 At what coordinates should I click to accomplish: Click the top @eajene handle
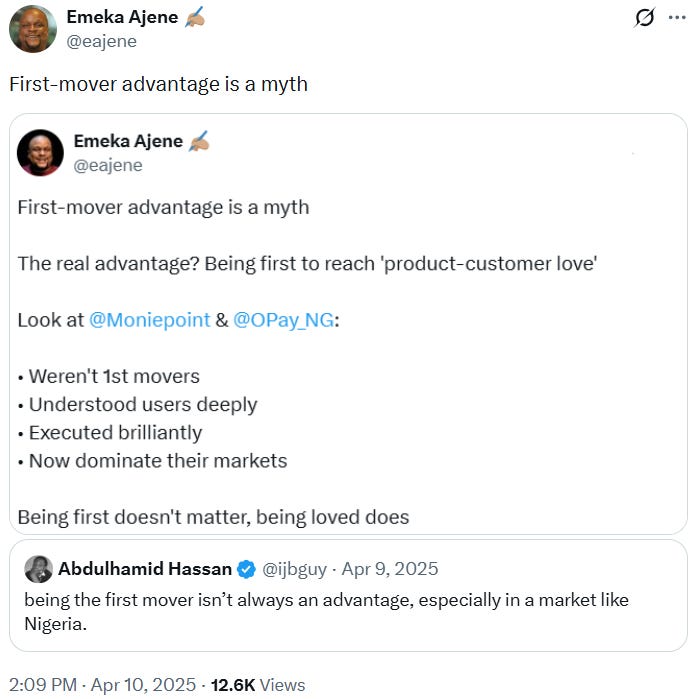[x=101, y=41]
